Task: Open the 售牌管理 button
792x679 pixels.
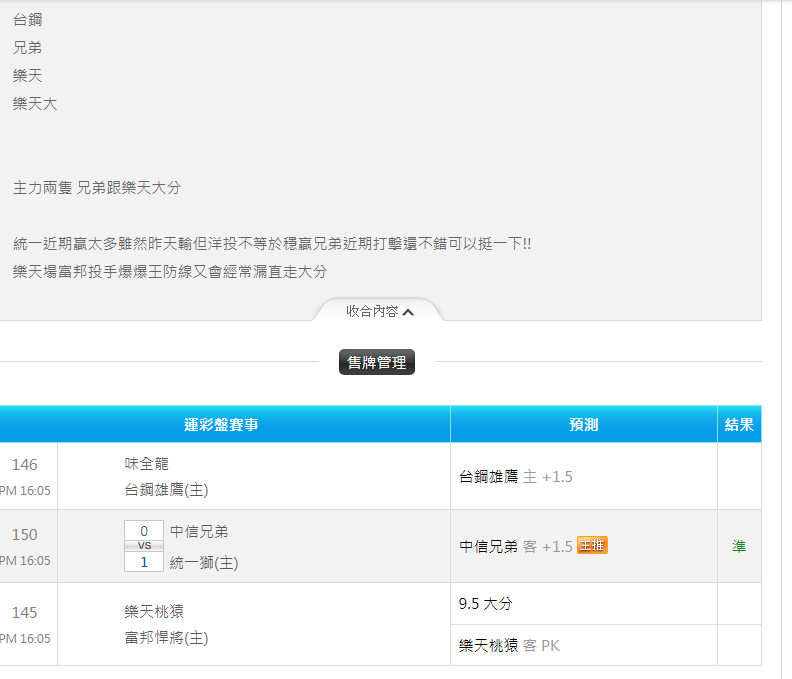Action: coord(377,362)
